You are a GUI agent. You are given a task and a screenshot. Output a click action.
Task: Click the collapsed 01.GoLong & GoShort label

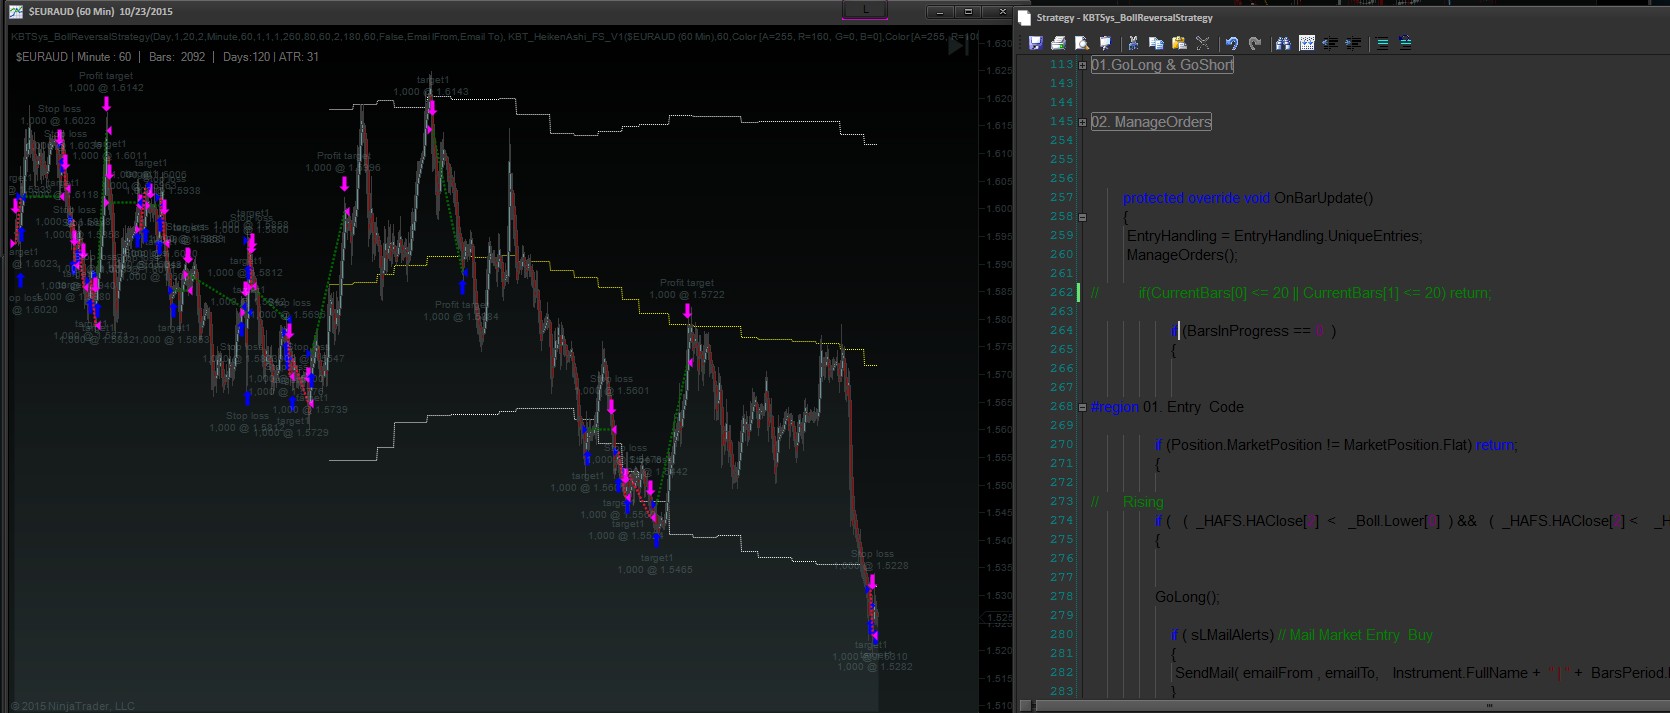(1162, 65)
